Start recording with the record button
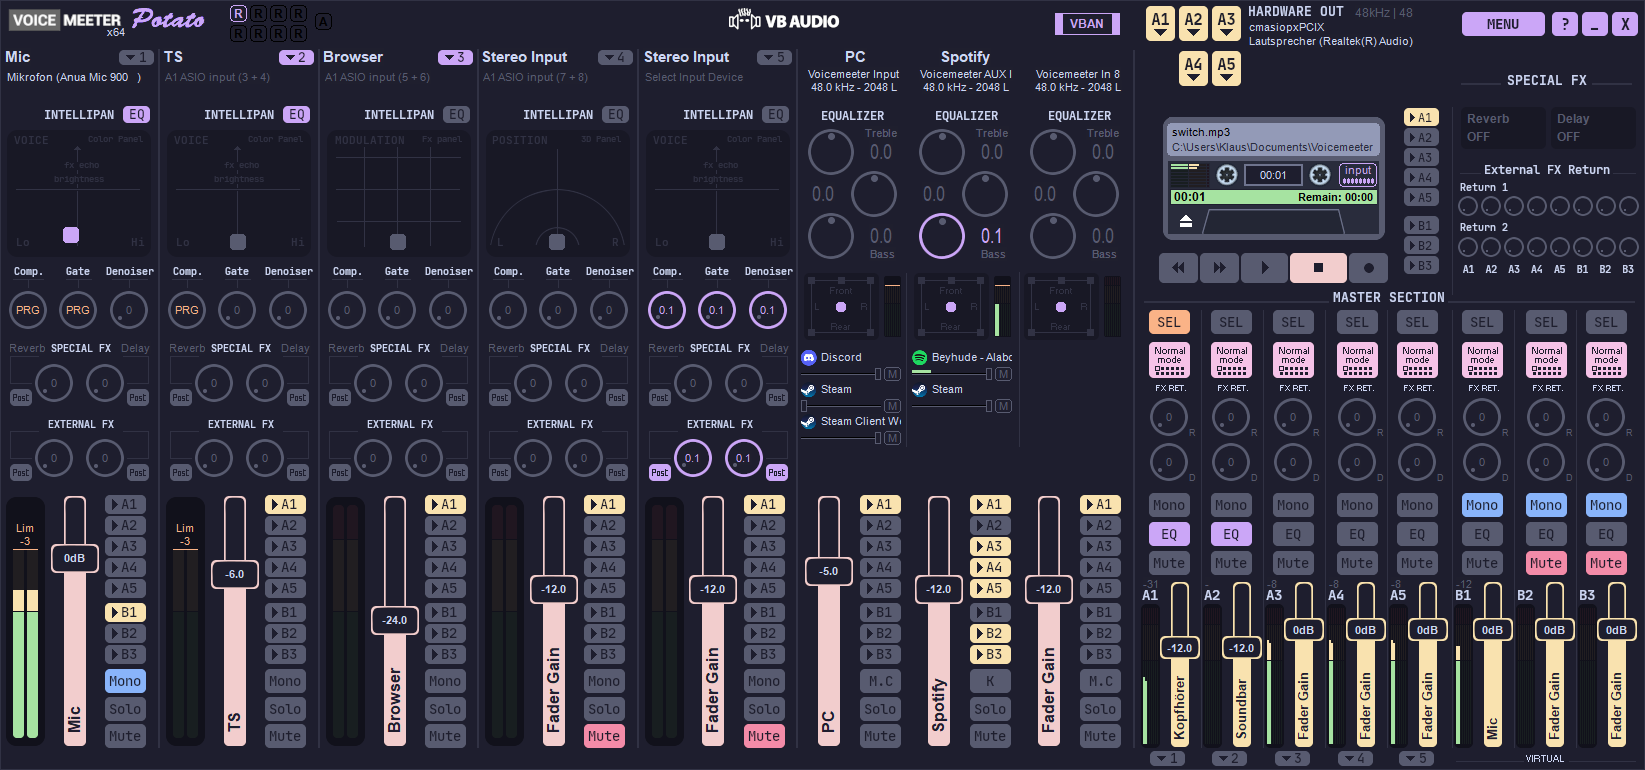This screenshot has height=770, width=1645. [1368, 267]
